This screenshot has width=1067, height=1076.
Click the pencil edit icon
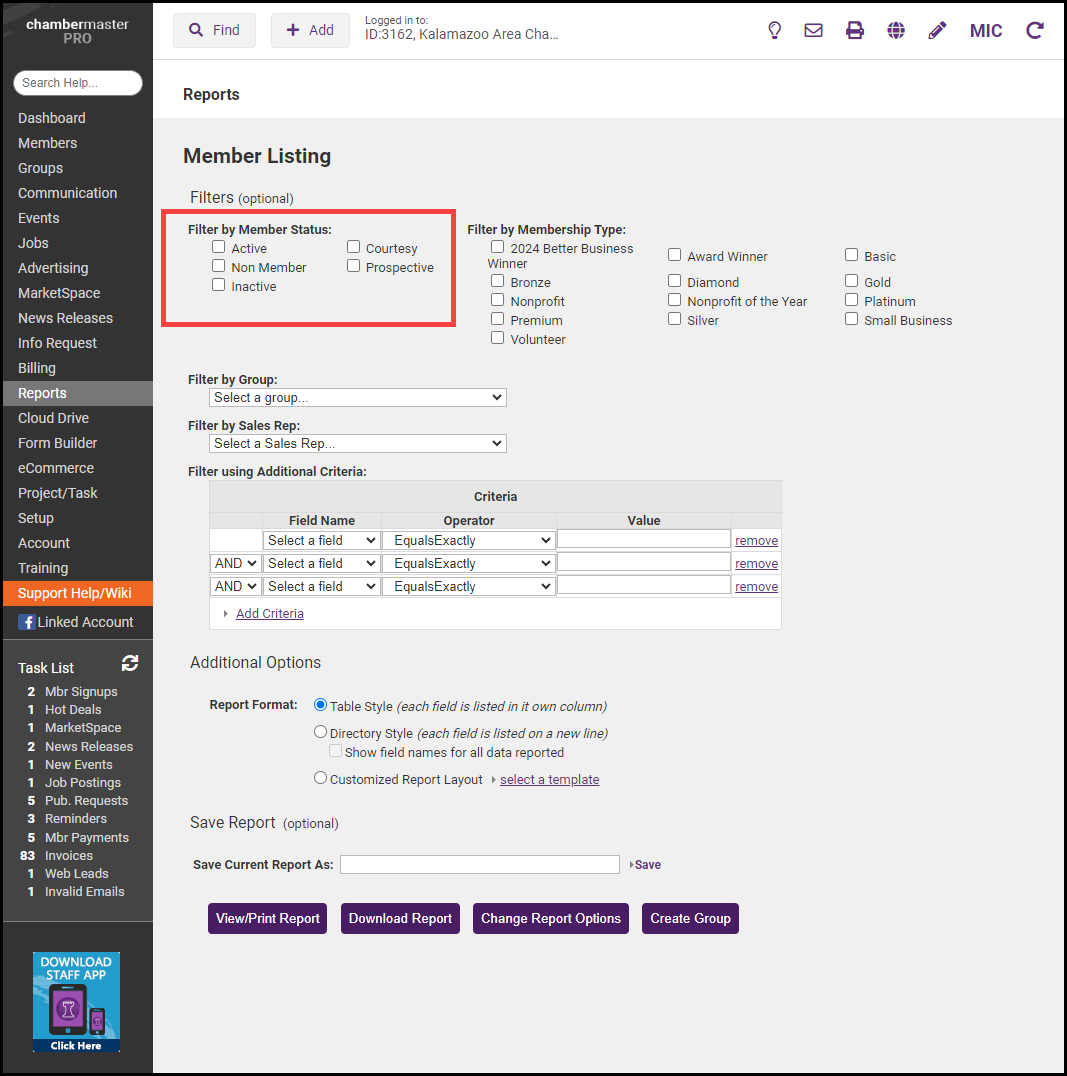tap(937, 30)
